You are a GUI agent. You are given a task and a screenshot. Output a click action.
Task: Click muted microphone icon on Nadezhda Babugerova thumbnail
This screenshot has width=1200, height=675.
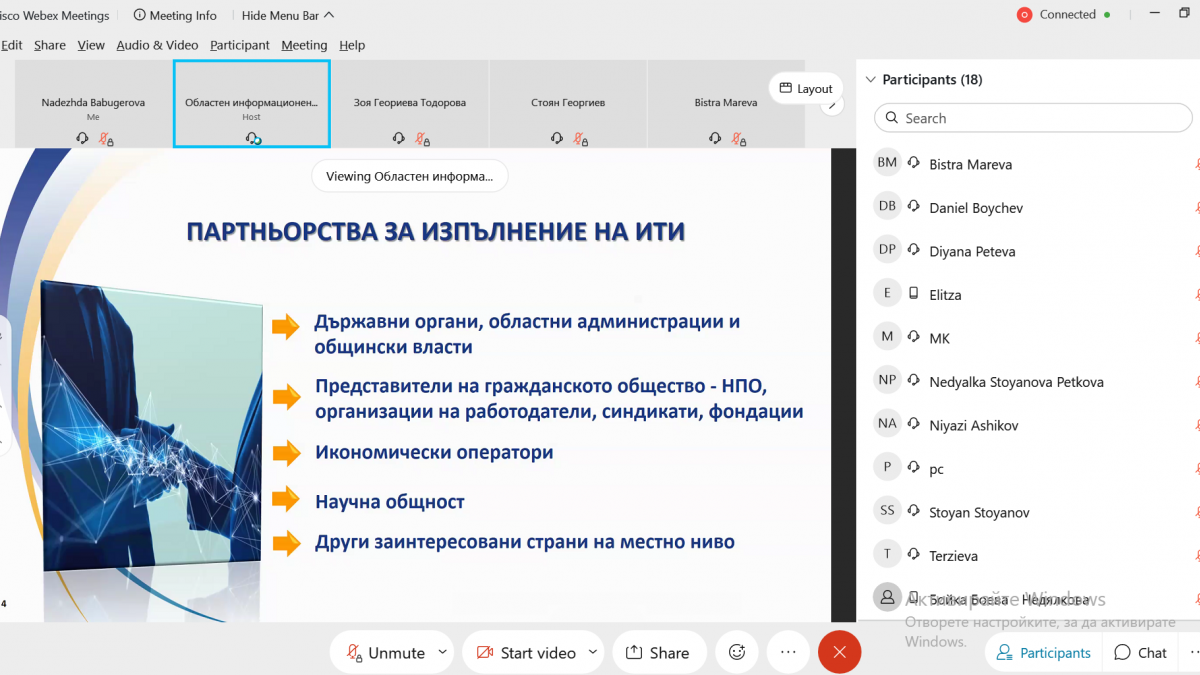[105, 139]
